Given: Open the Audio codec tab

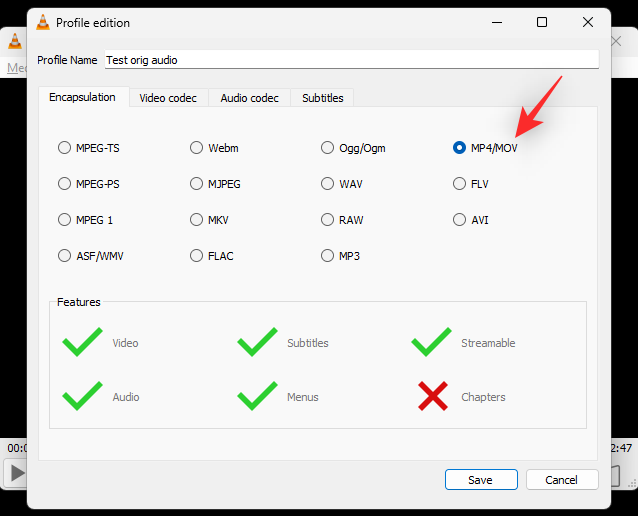Looking at the screenshot, I should click(249, 98).
